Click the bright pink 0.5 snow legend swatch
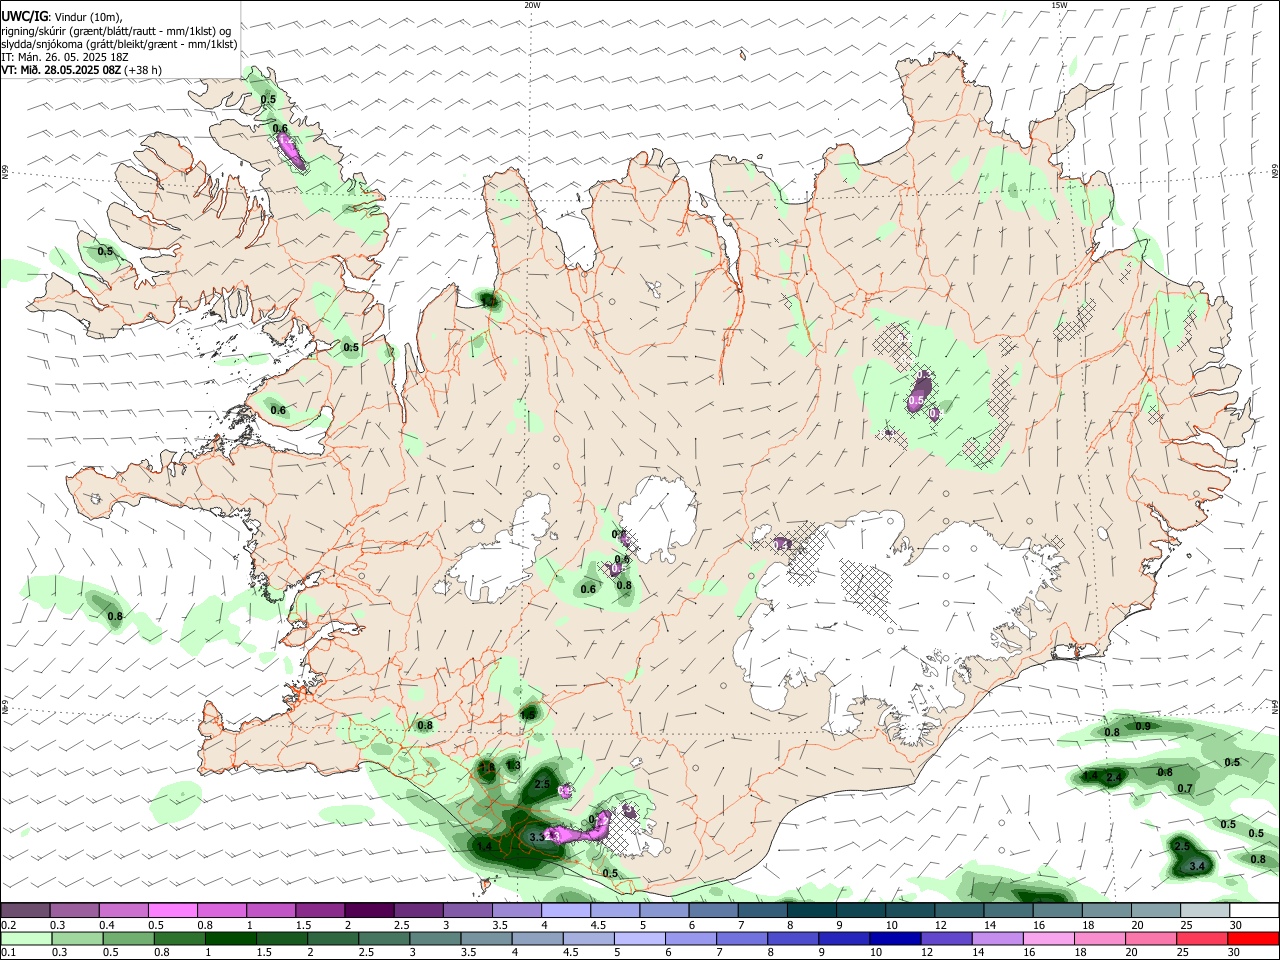The width and height of the screenshot is (1280, 960). click(173, 910)
